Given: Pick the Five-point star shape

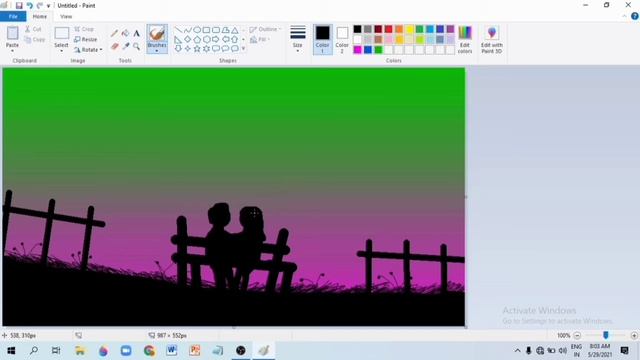Looking at the screenshot, I should (x=197, y=49).
